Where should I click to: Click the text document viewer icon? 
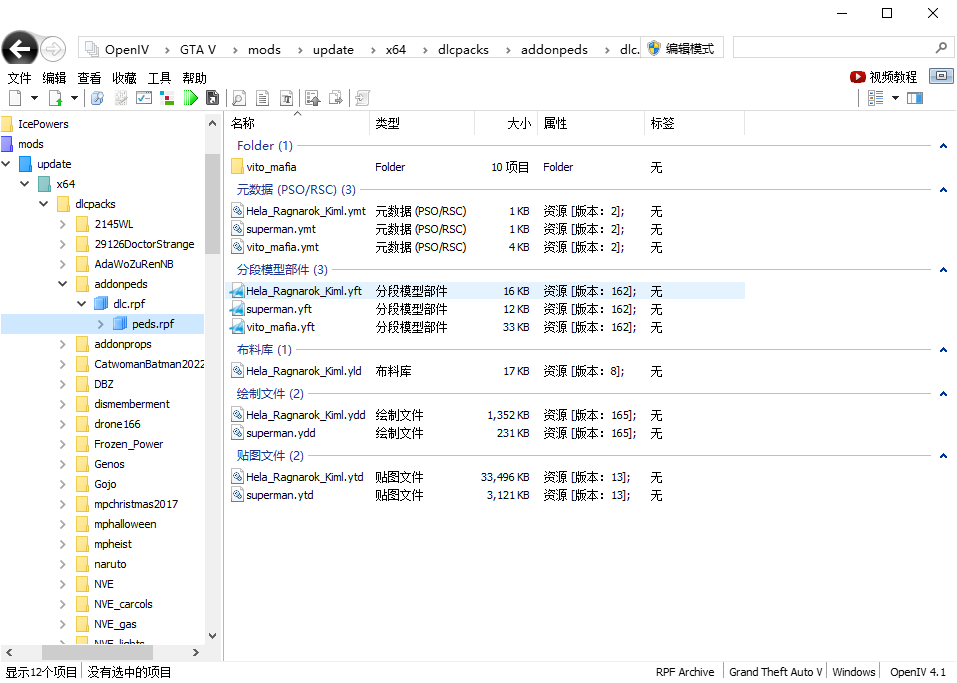[262, 98]
